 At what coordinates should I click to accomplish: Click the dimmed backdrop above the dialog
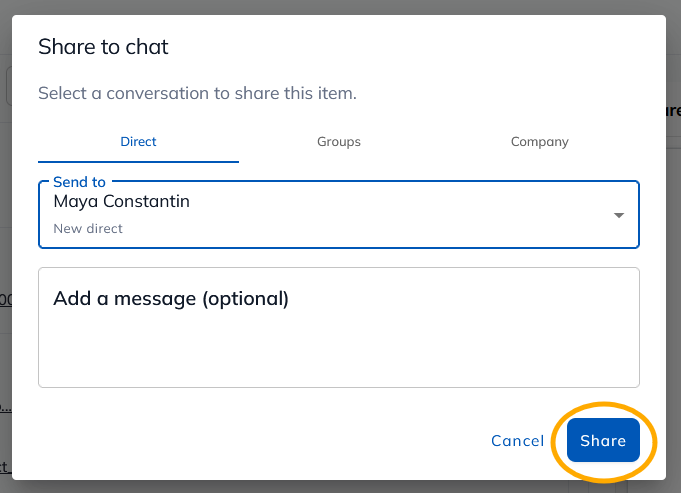(339, 7)
